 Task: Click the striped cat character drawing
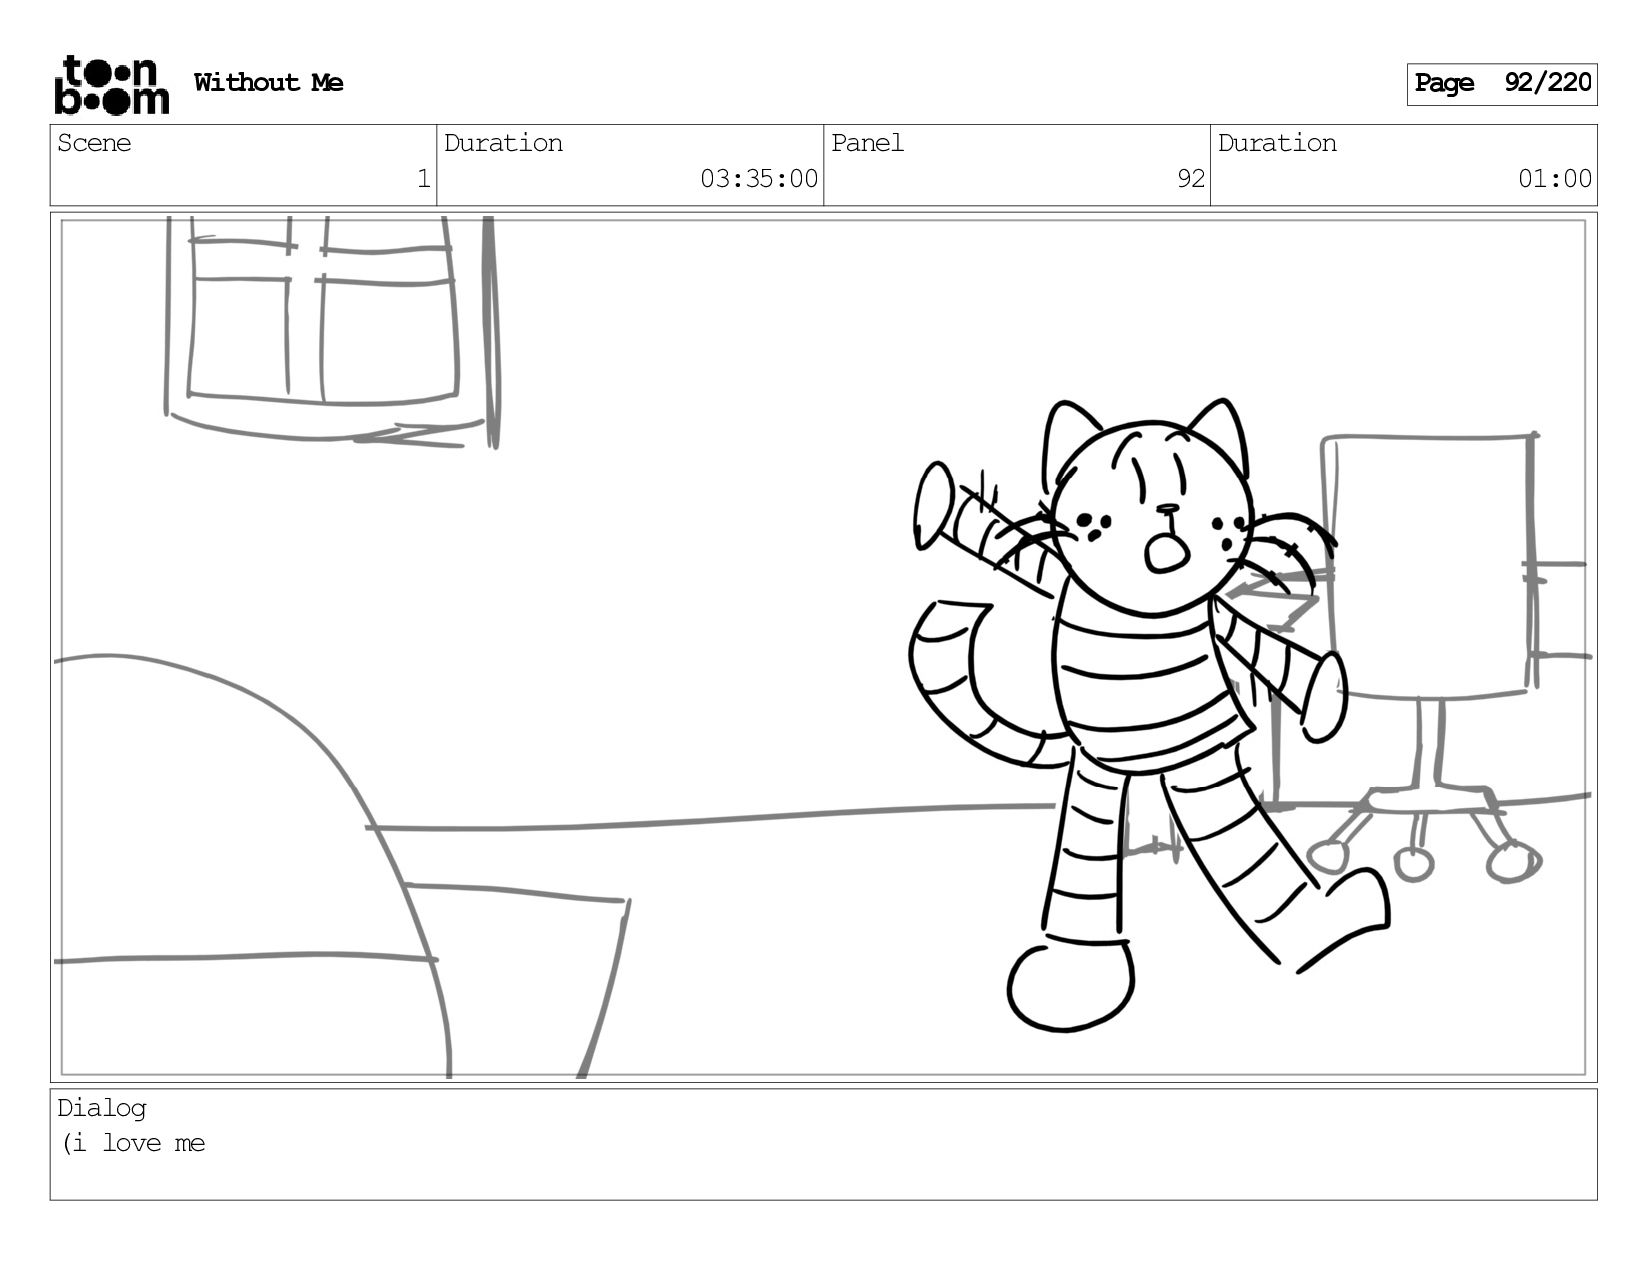(1150, 714)
